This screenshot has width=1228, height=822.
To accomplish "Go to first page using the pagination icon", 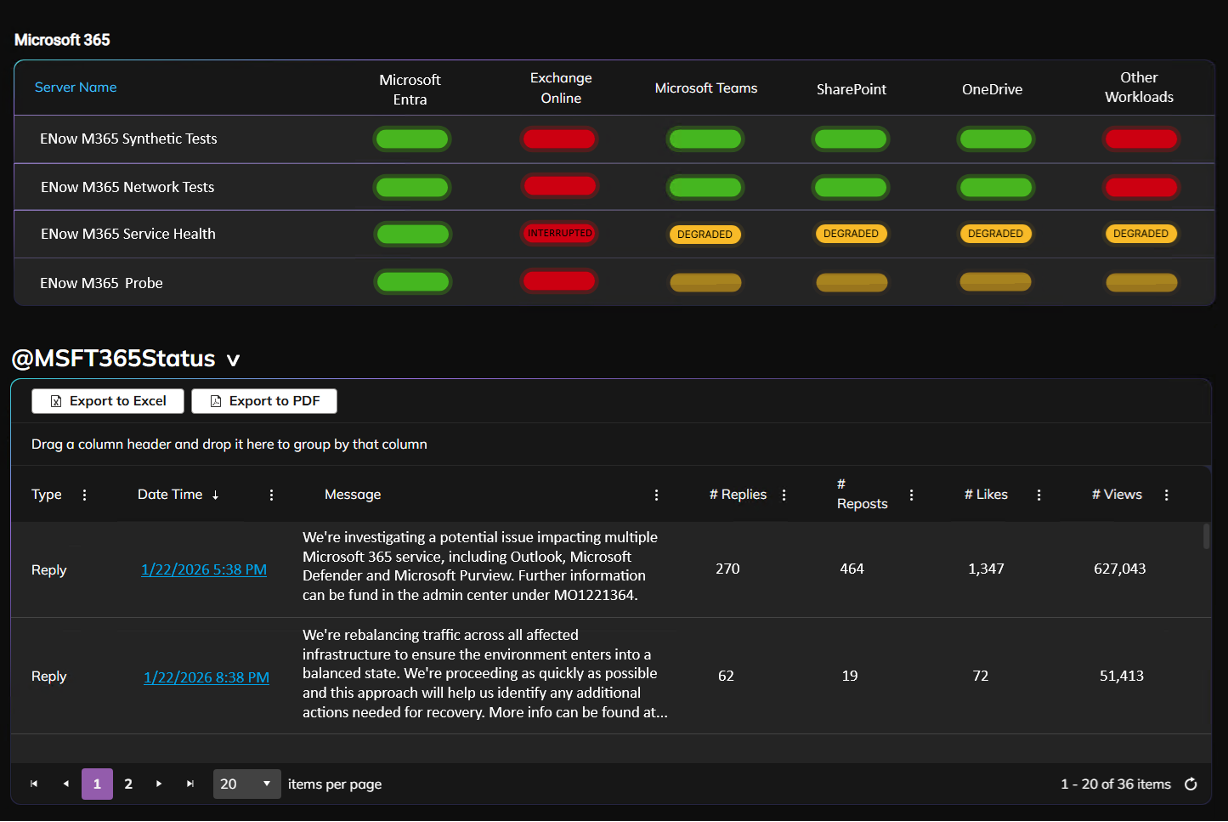I will pos(33,784).
